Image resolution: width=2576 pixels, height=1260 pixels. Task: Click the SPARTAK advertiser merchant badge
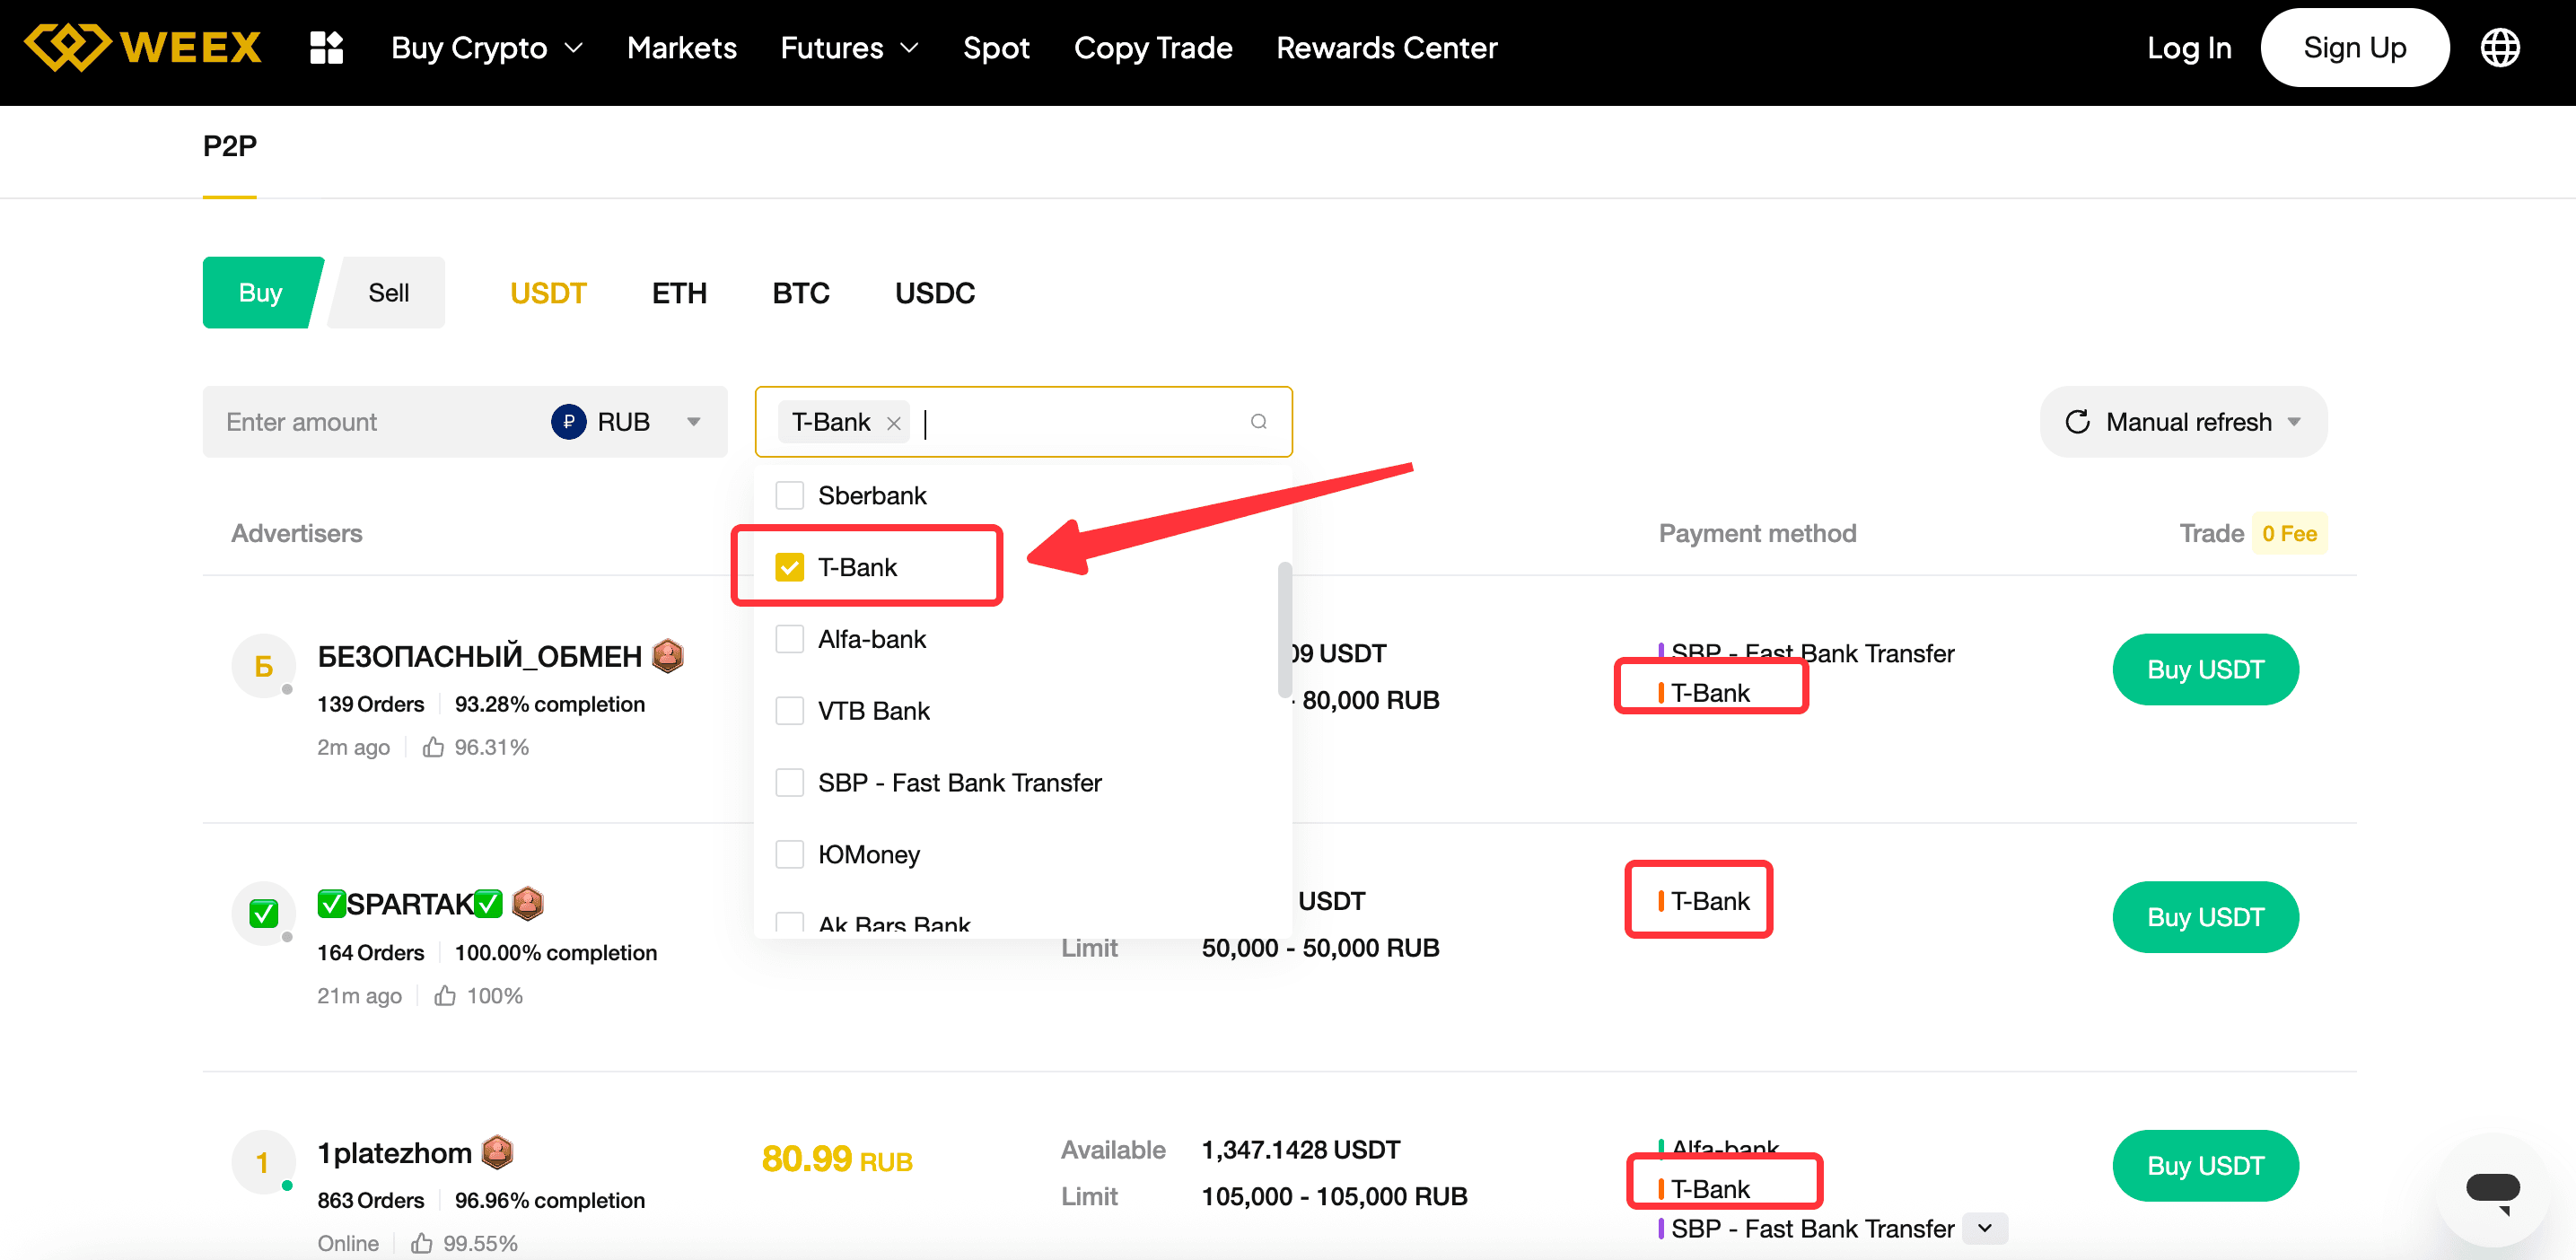click(x=528, y=904)
